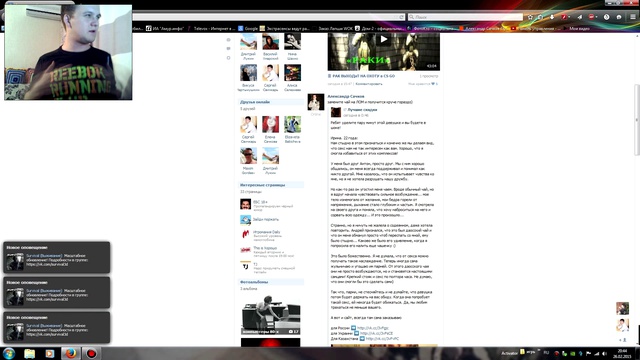Click Комментировать under the video post
Viewport: 640px width, 360px height.
(x=369, y=84)
